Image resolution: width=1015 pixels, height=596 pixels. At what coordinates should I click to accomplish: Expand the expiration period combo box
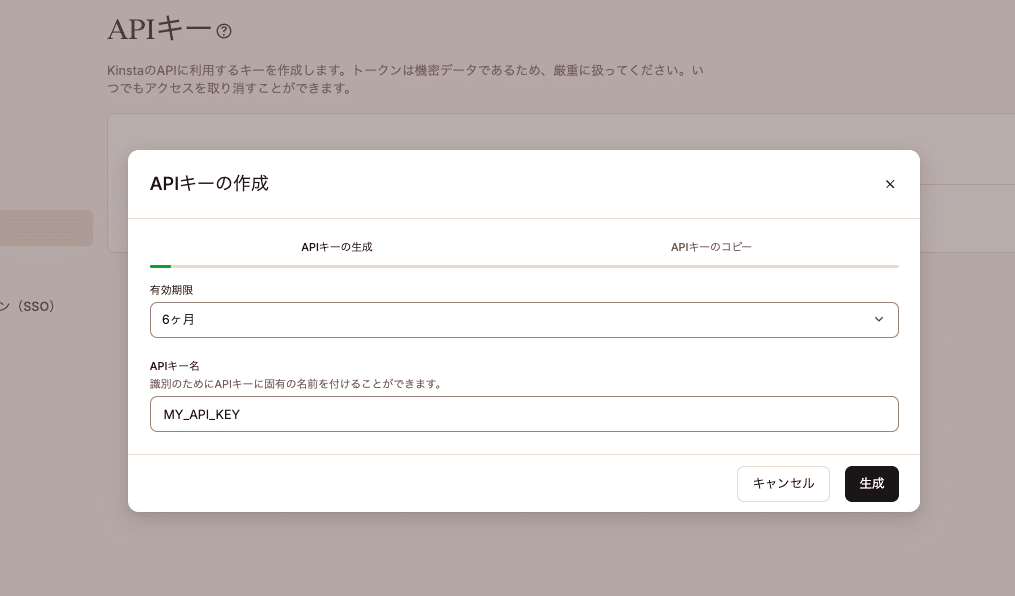click(523, 319)
